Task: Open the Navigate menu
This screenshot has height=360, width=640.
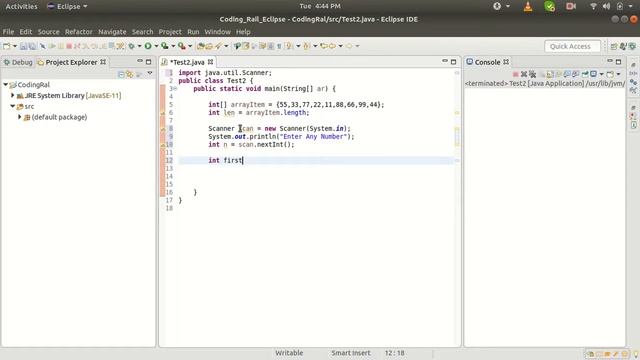Action: click(x=112, y=32)
